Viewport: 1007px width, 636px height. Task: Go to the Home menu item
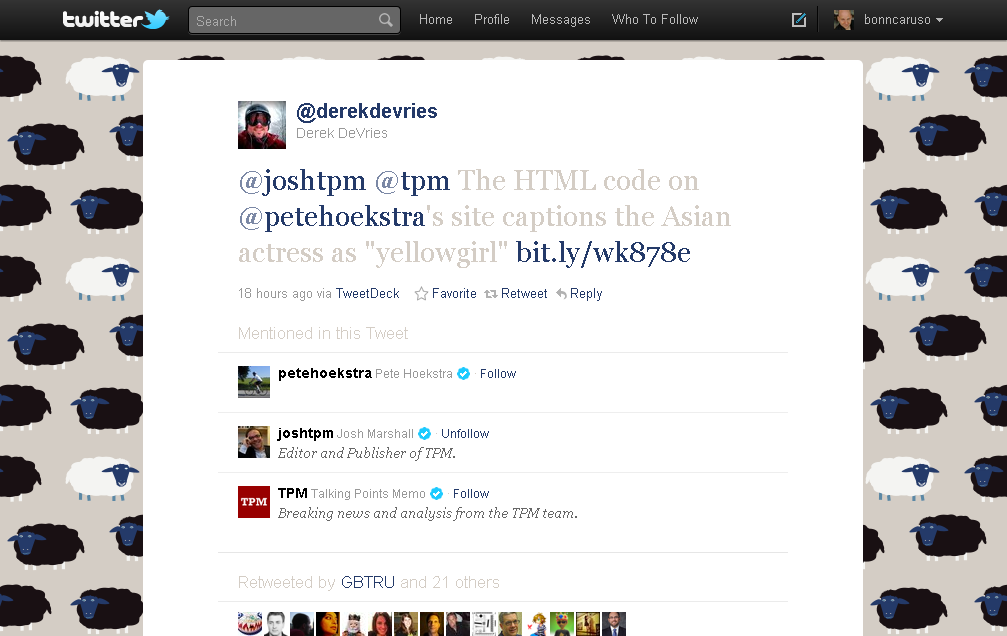(x=435, y=20)
